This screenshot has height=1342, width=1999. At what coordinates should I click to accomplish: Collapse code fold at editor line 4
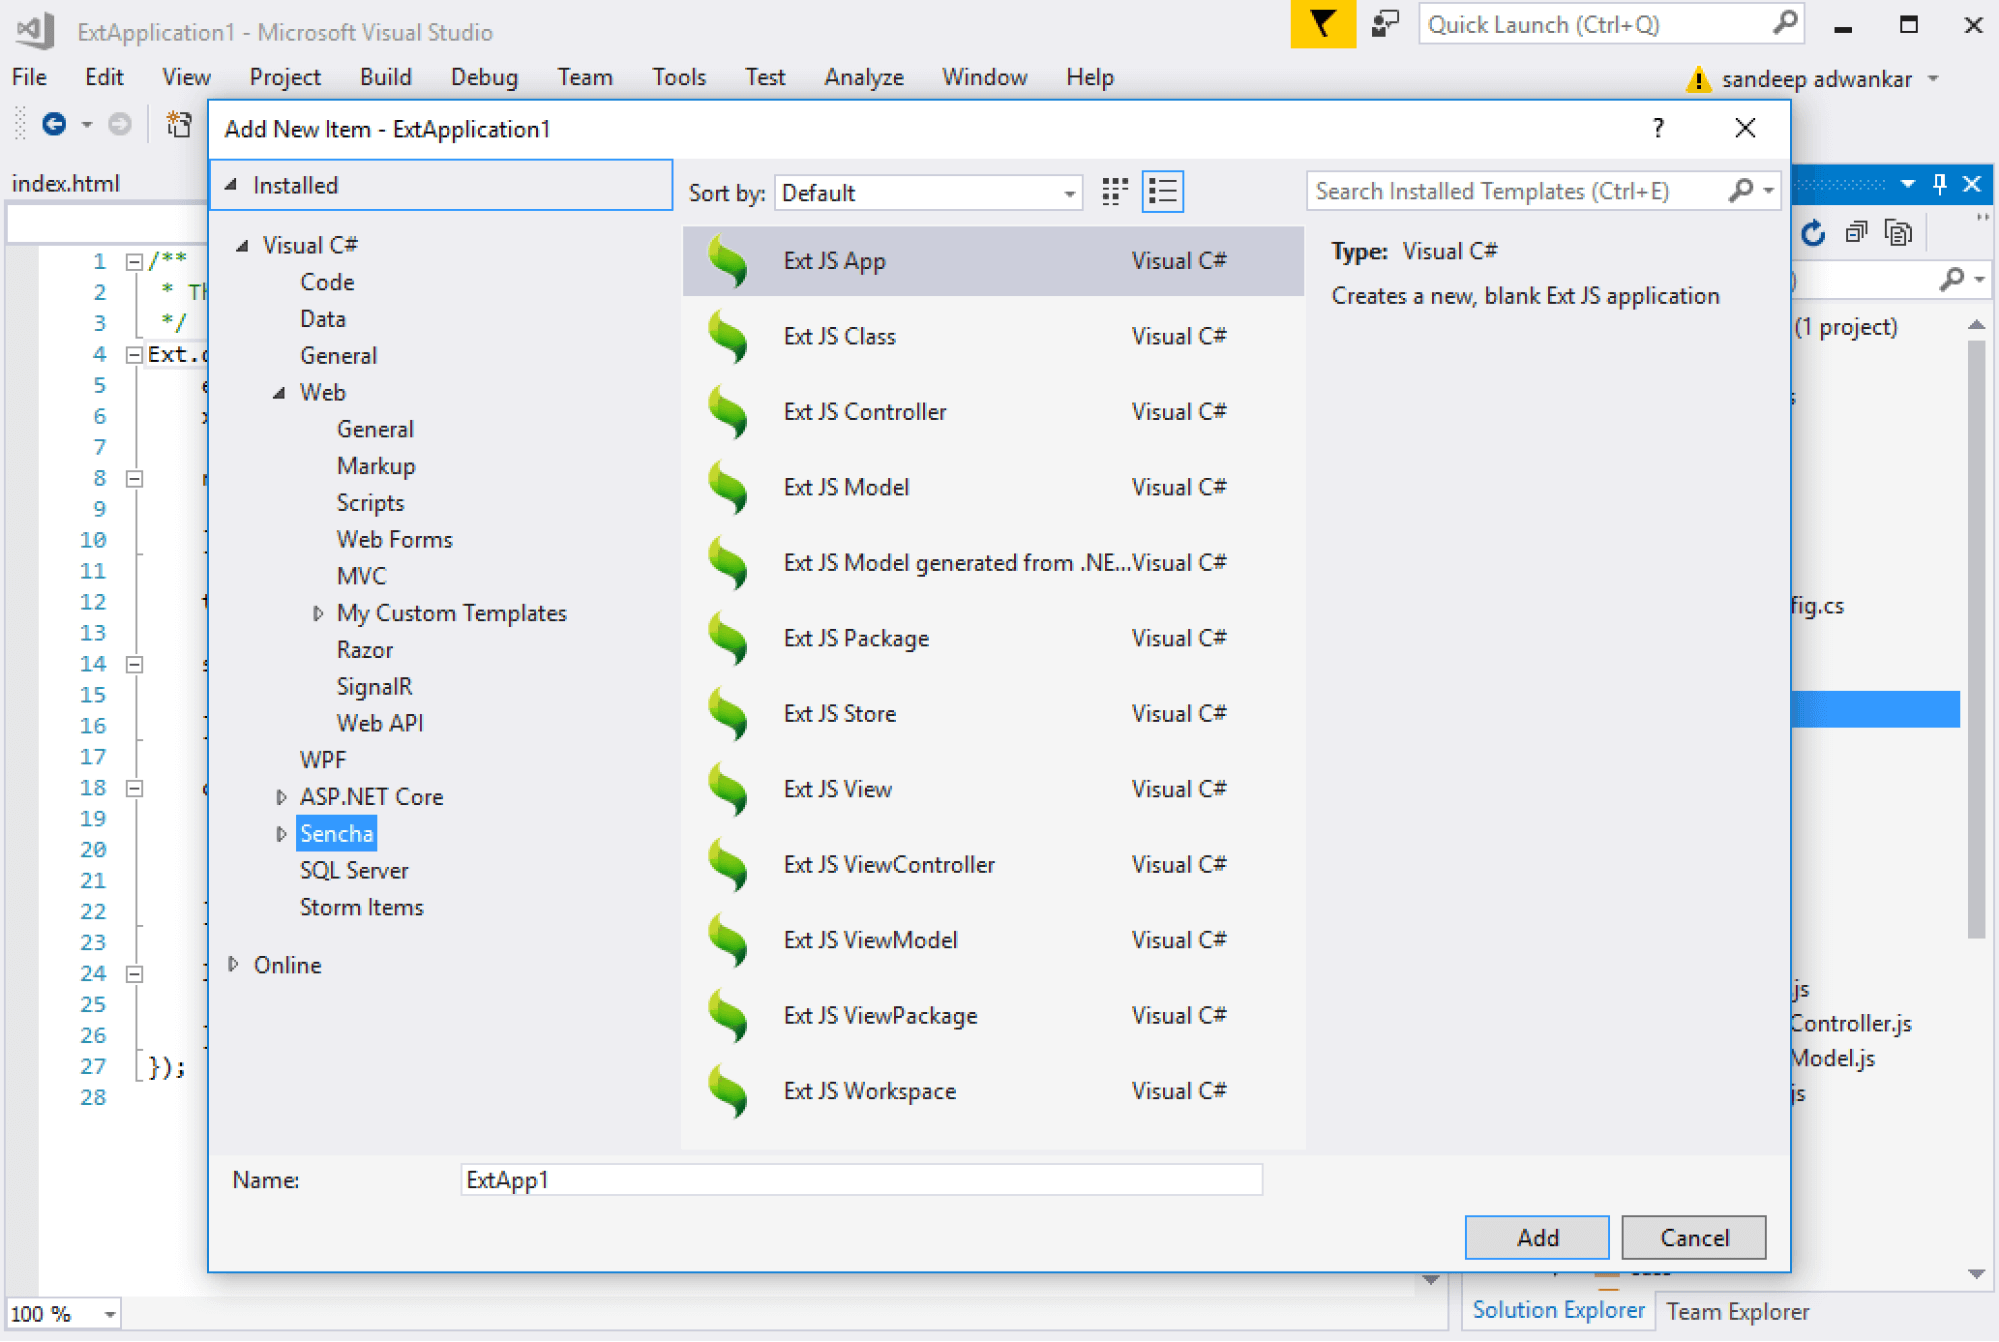(x=134, y=355)
